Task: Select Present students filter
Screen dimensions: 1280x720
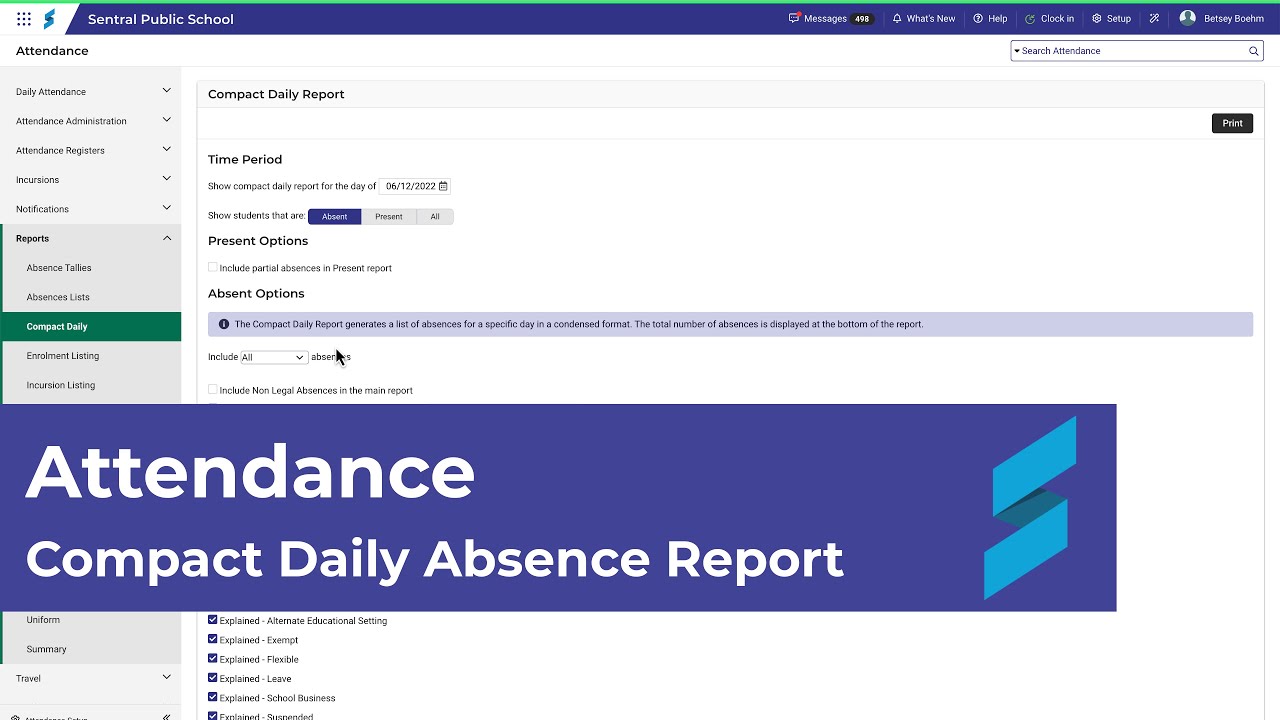Action: coord(389,216)
